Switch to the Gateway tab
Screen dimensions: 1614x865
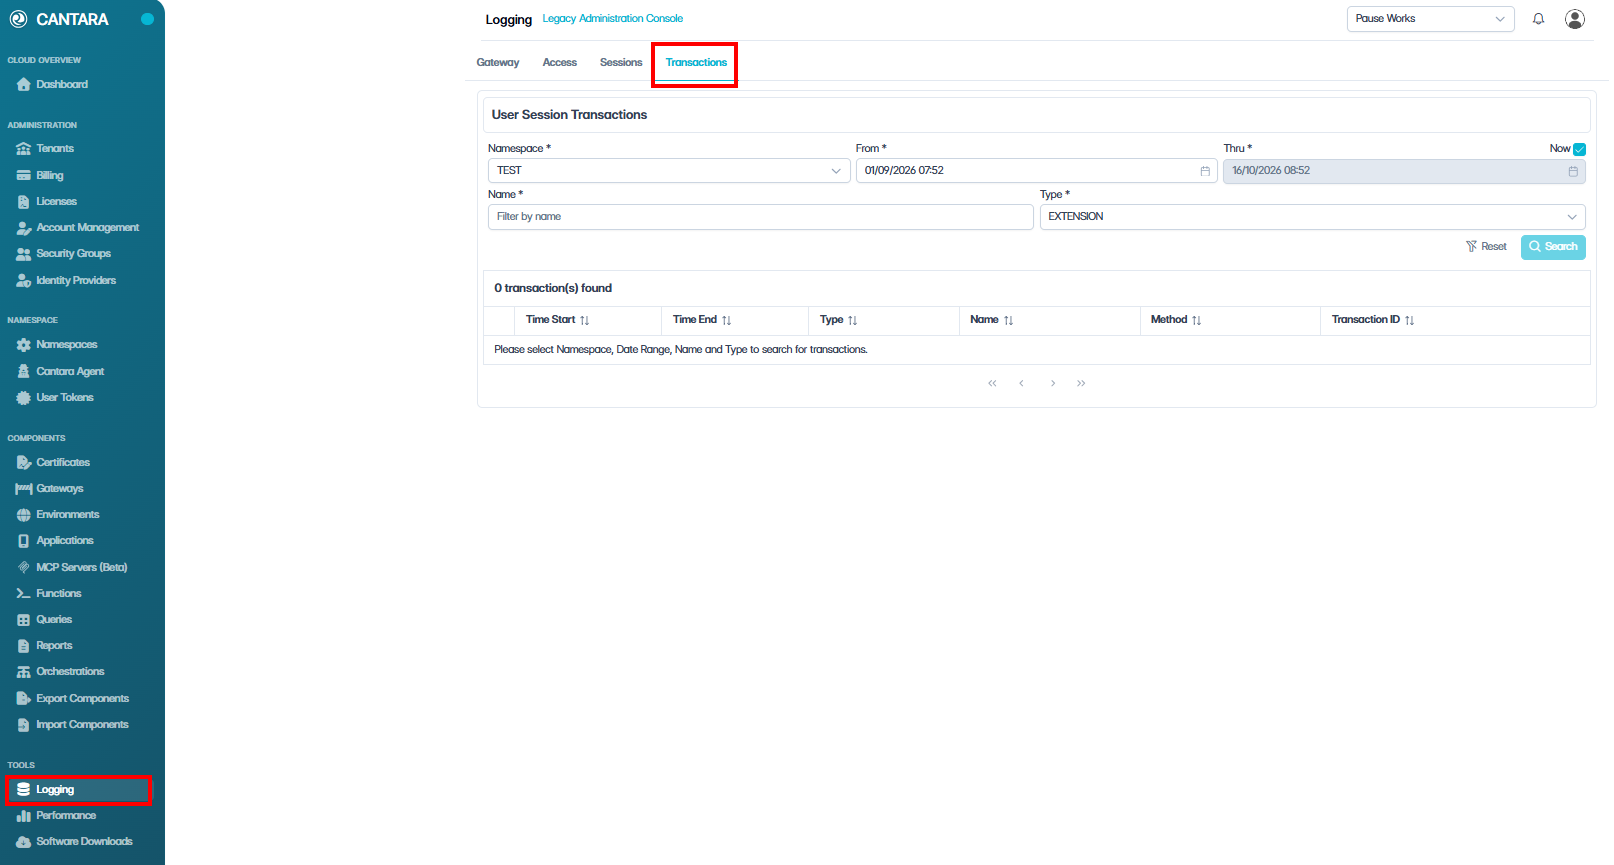[498, 62]
